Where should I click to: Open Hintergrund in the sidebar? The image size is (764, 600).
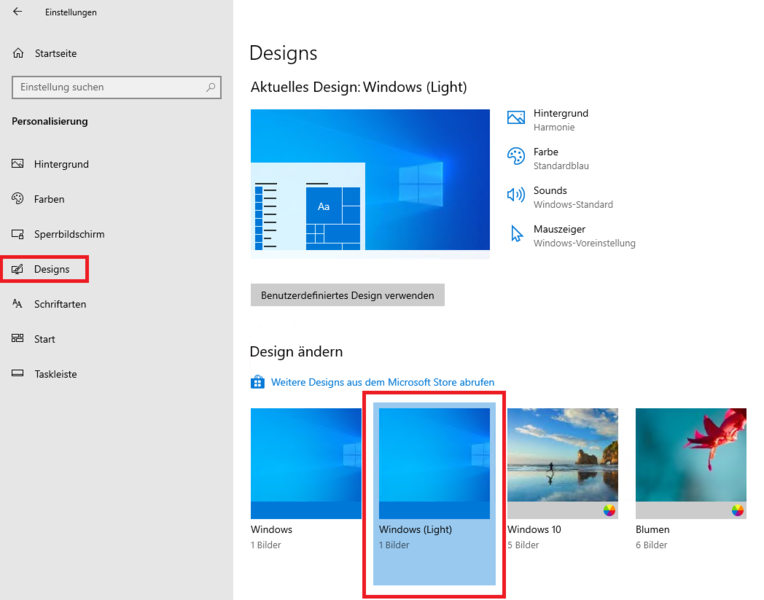(61, 164)
